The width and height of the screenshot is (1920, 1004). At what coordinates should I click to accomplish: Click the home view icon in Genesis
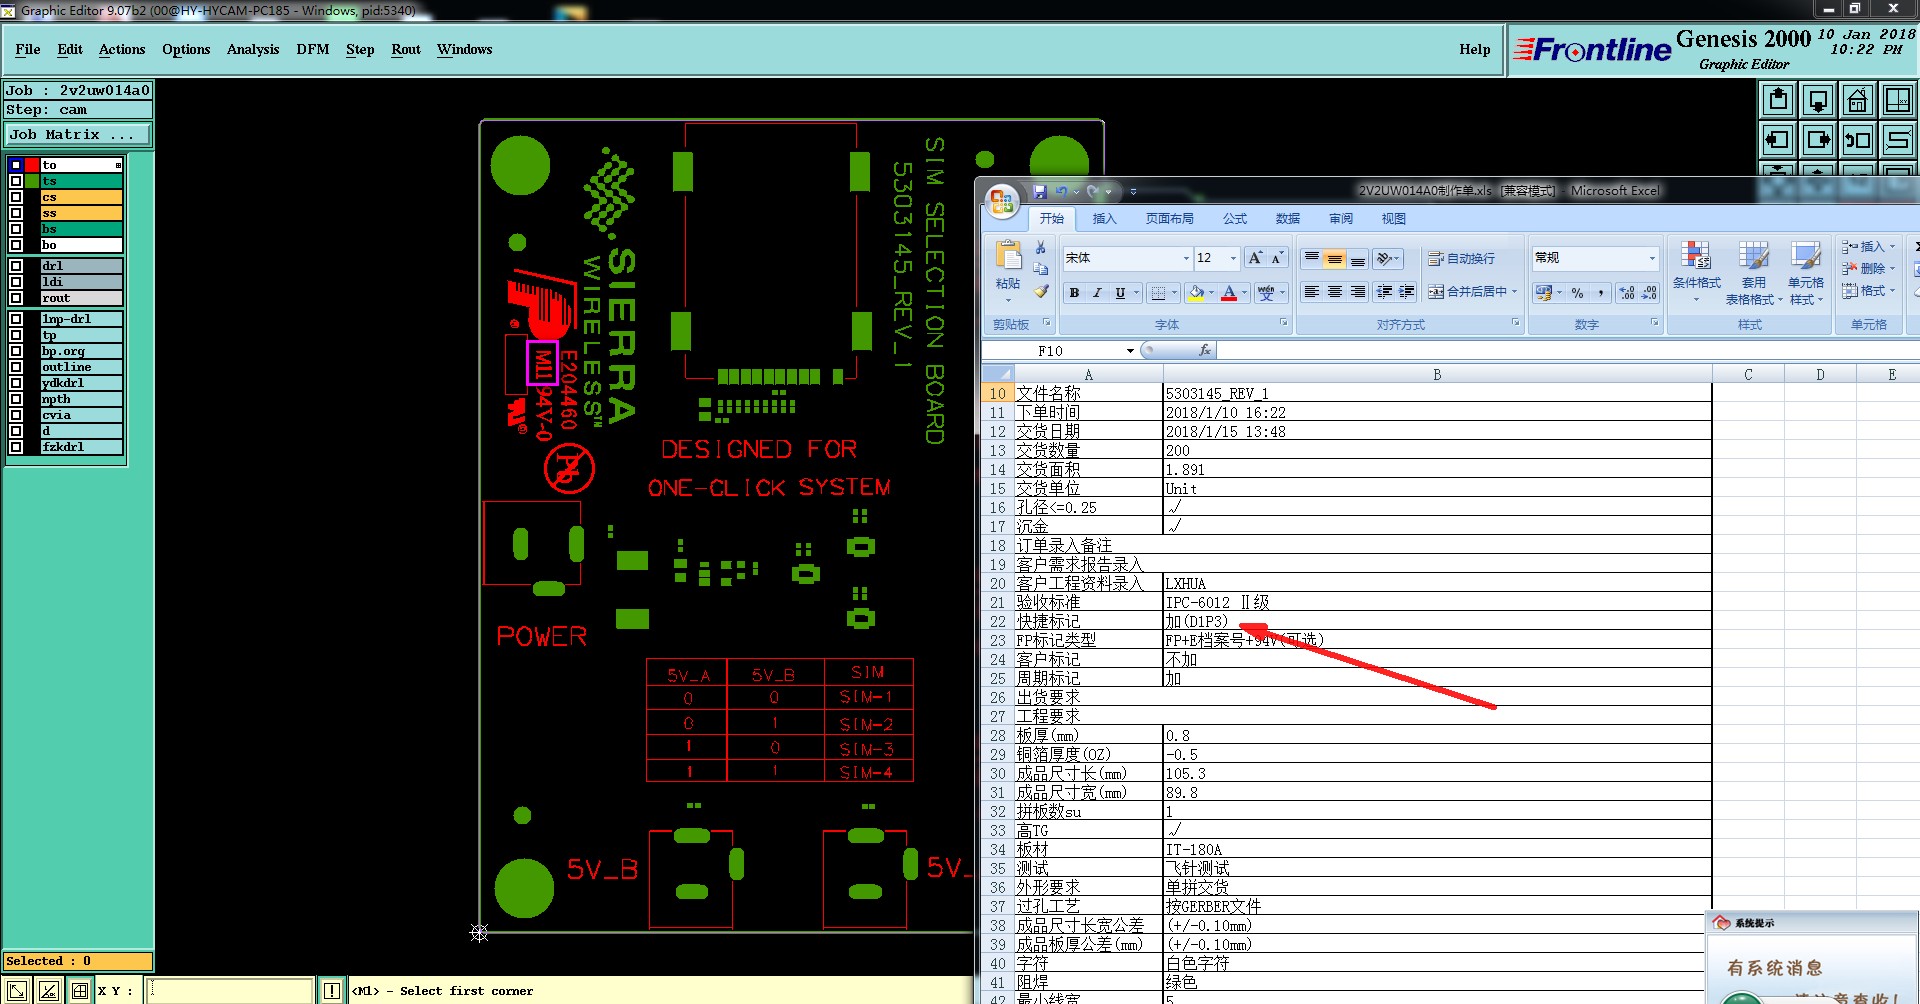tap(1858, 100)
